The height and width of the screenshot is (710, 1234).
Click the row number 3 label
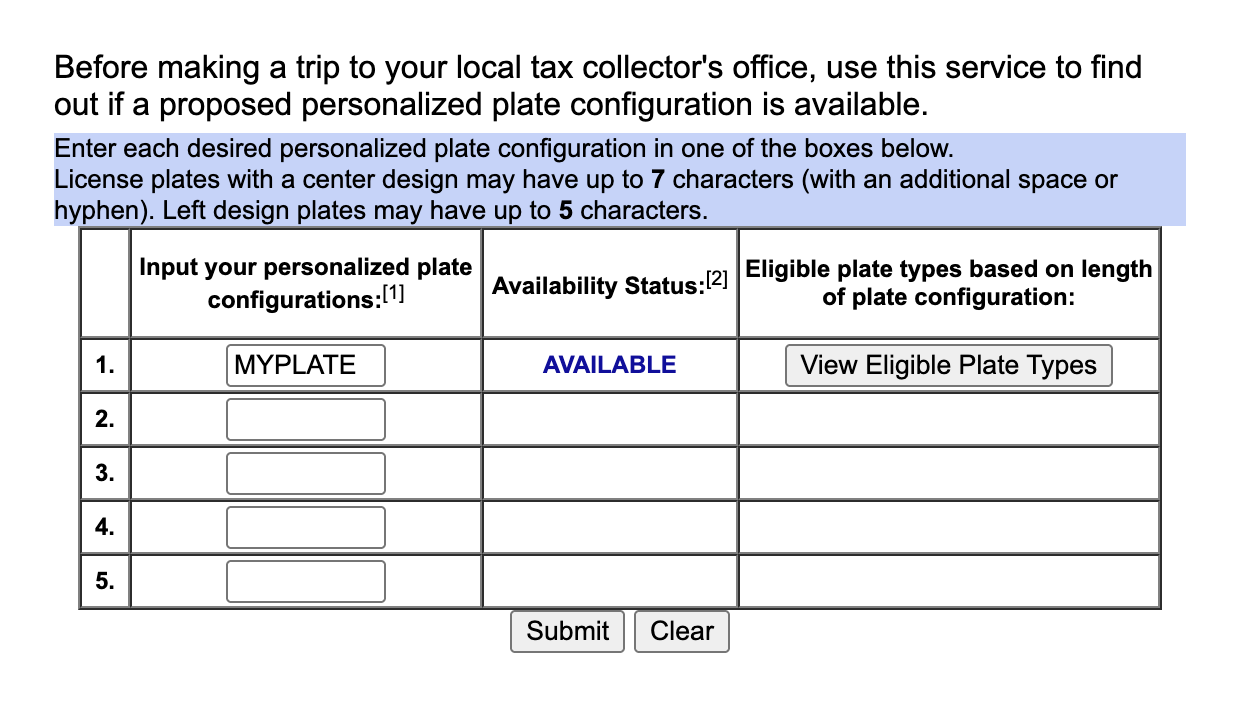tap(105, 473)
